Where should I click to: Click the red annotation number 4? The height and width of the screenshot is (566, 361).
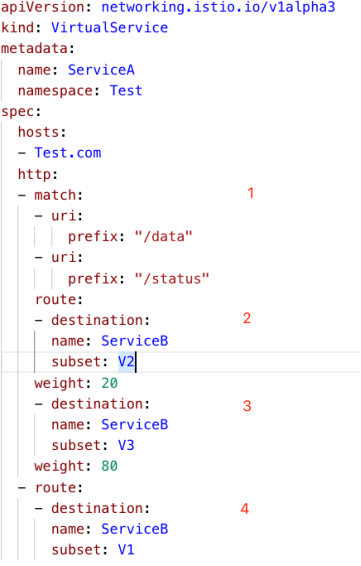coord(245,509)
